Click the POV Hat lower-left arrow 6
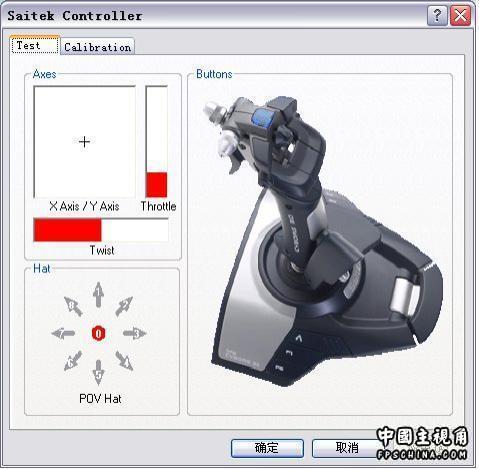 tap(73, 360)
